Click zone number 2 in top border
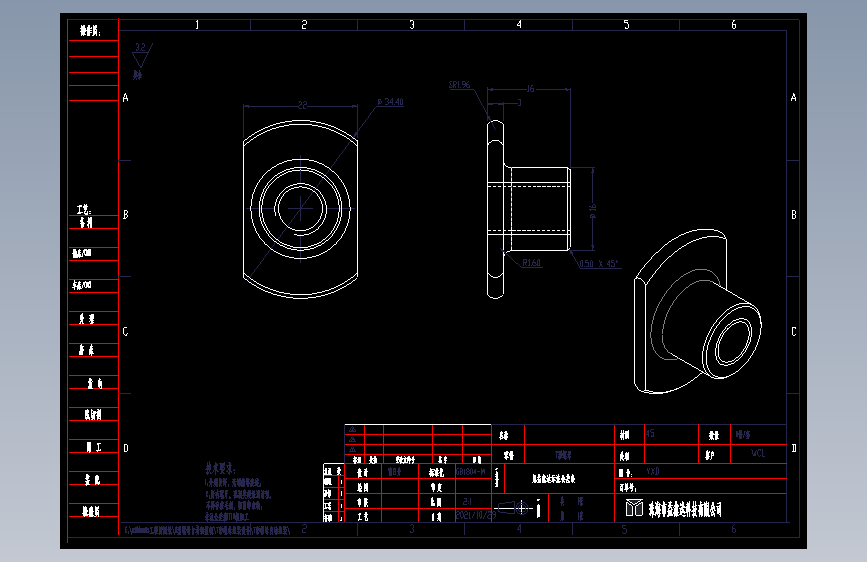Image resolution: width=867 pixels, height=562 pixels. pyautogui.click(x=304, y=25)
